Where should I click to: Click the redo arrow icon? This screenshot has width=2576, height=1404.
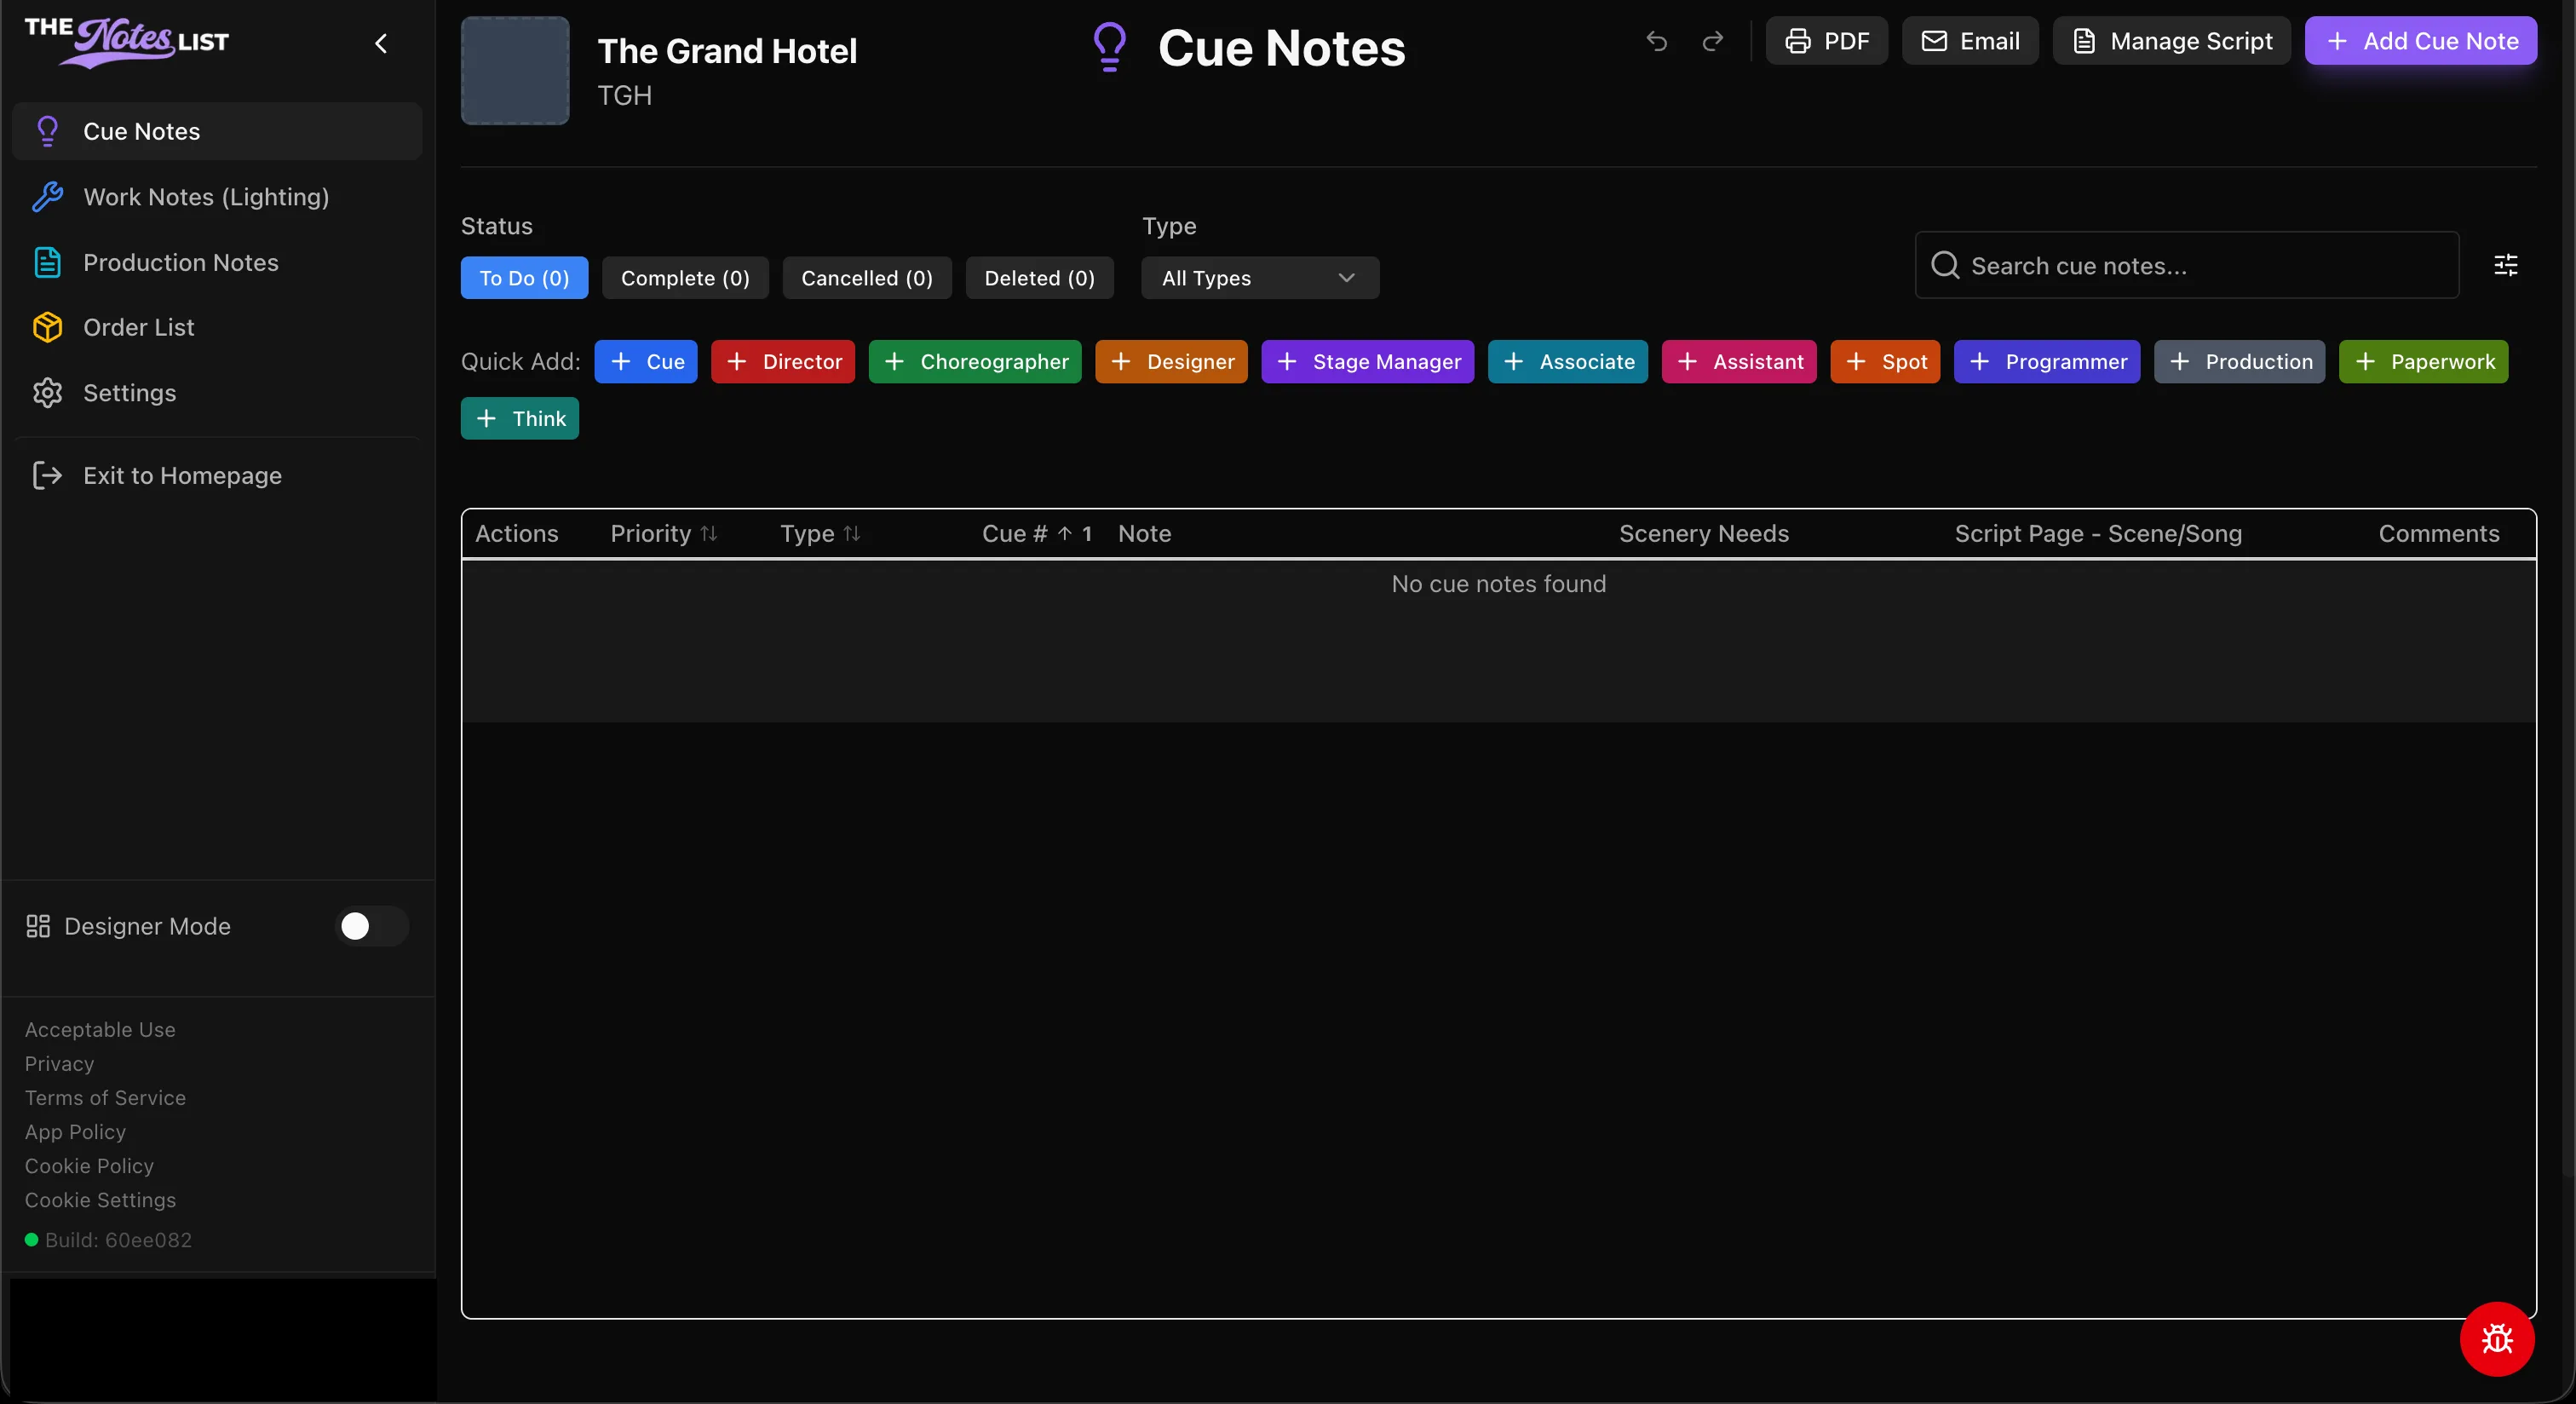1713,41
